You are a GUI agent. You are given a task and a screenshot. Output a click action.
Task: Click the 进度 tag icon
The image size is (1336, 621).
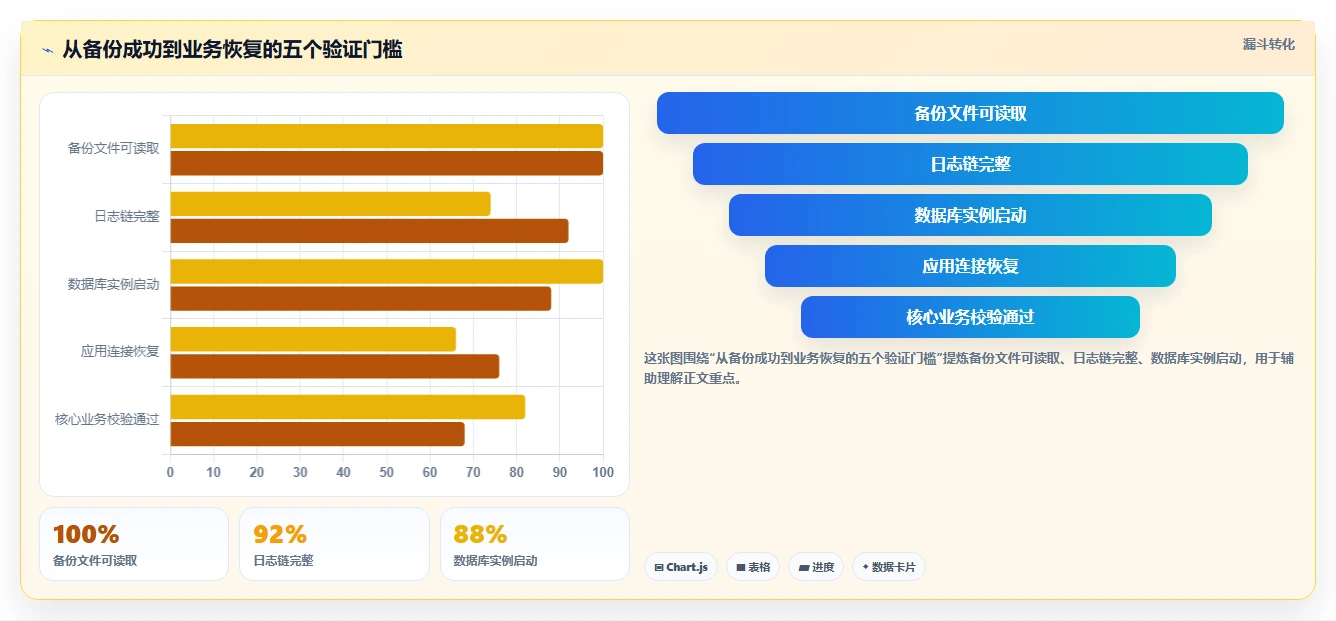click(x=804, y=567)
